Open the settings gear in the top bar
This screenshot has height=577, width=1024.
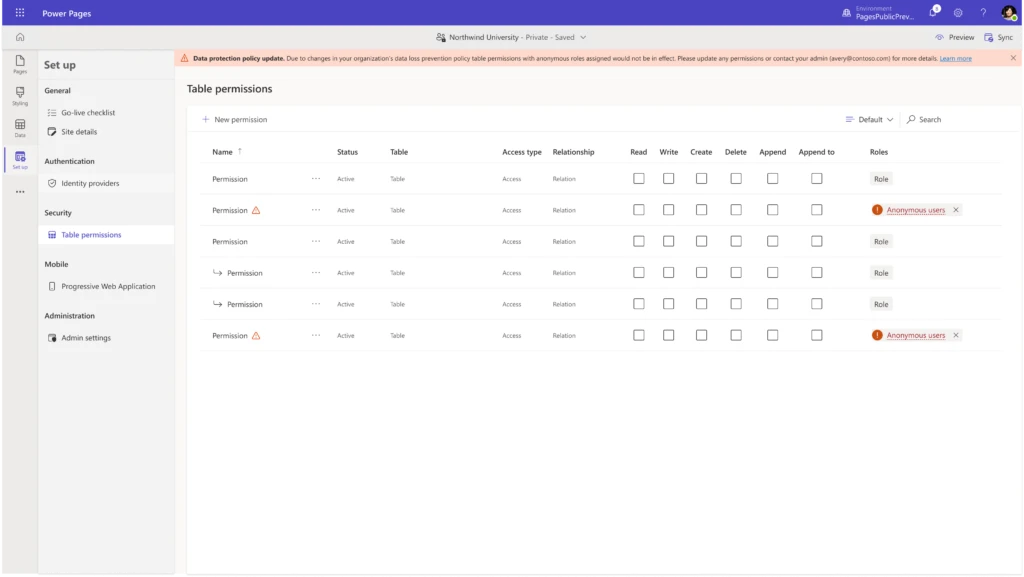point(957,13)
